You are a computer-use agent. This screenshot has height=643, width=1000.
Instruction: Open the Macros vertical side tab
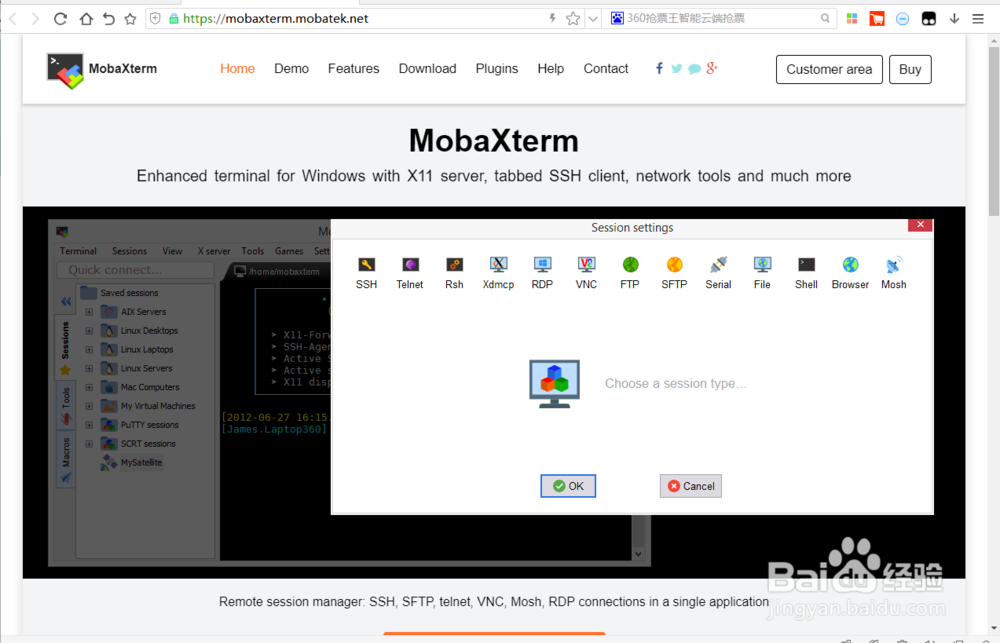(x=66, y=459)
